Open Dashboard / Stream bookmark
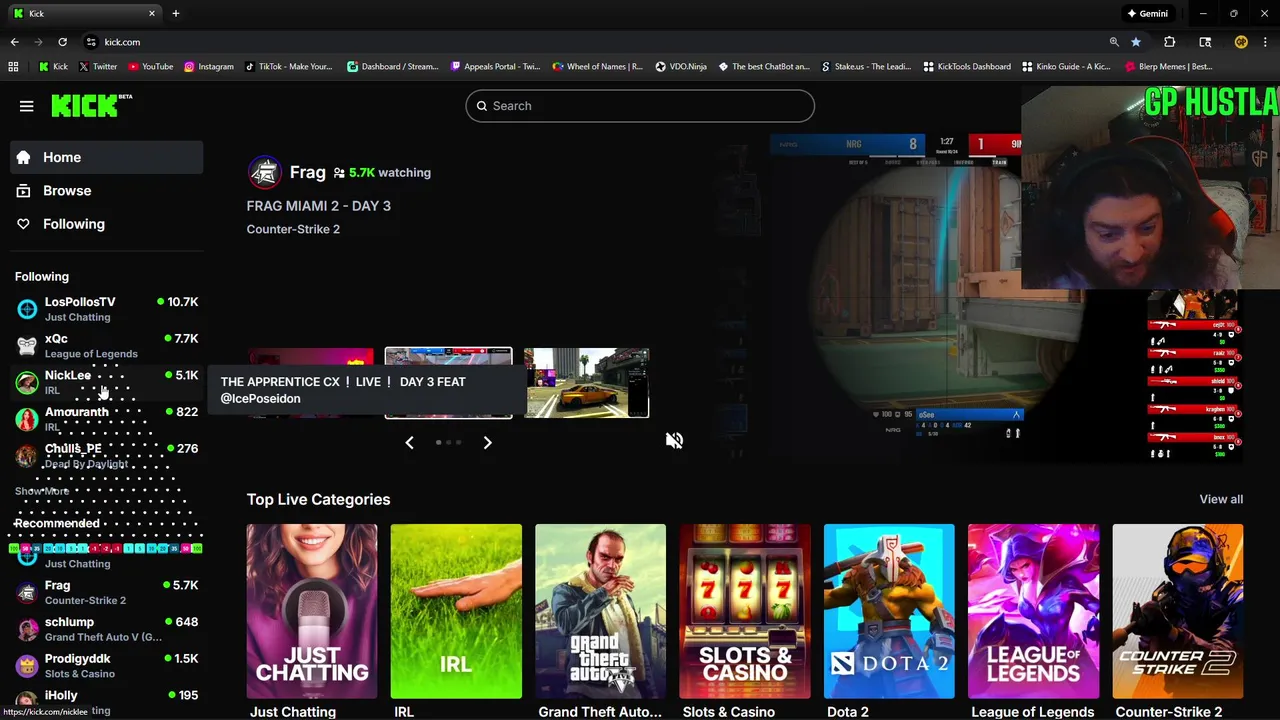The image size is (1280, 720). (x=392, y=67)
